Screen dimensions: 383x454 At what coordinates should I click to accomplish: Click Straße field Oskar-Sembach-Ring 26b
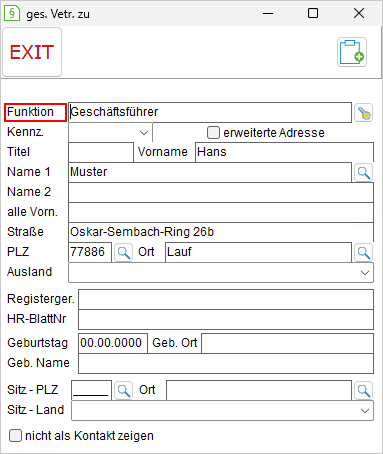click(221, 232)
